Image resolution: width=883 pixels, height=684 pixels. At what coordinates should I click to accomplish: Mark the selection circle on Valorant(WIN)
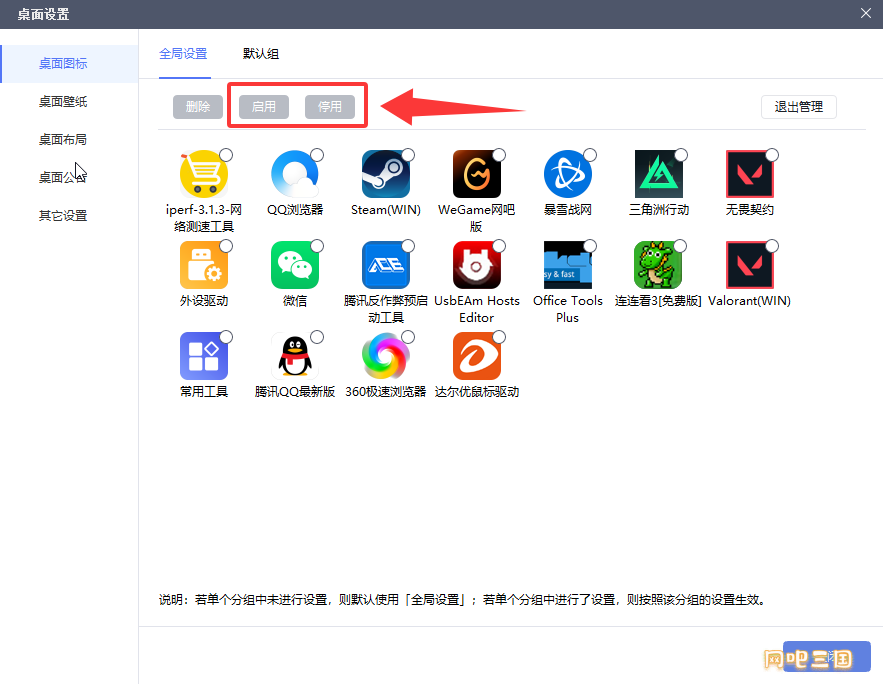click(772, 246)
